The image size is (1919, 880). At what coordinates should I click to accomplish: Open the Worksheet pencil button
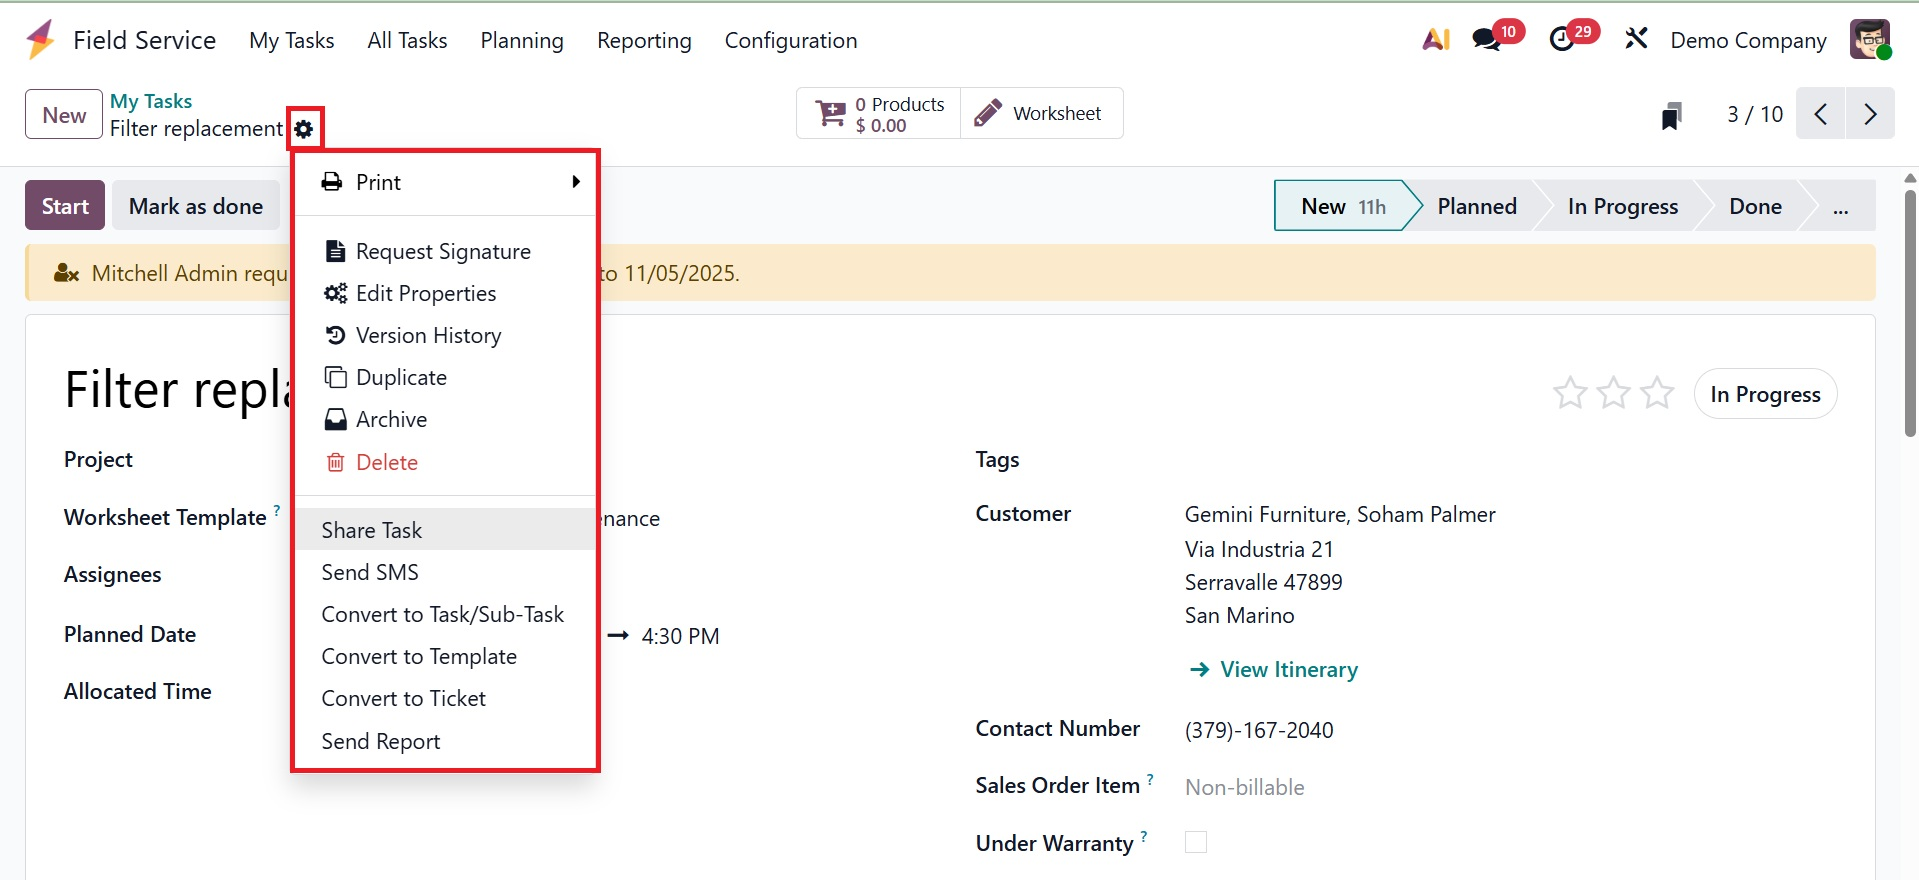tap(1041, 114)
